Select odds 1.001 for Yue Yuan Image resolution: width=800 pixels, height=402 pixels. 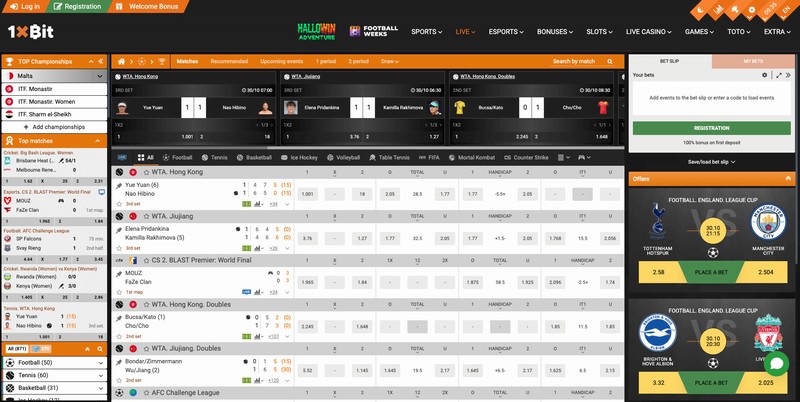point(307,194)
